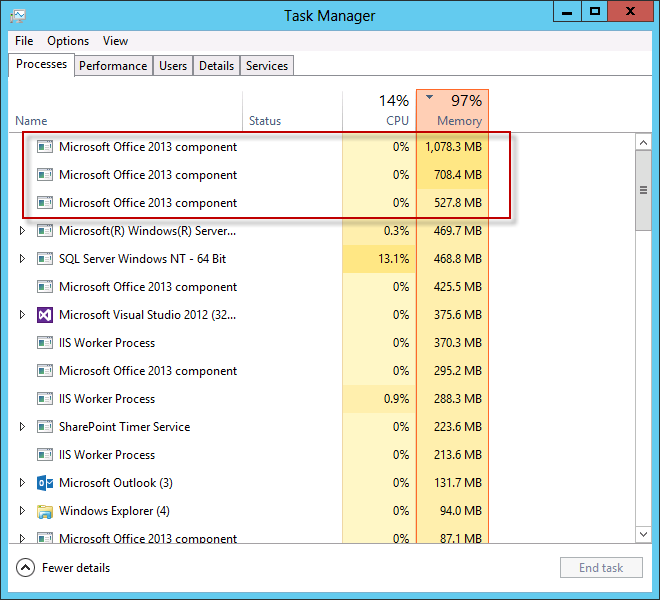Click the SQL Server Windows NT icon

pos(44,259)
